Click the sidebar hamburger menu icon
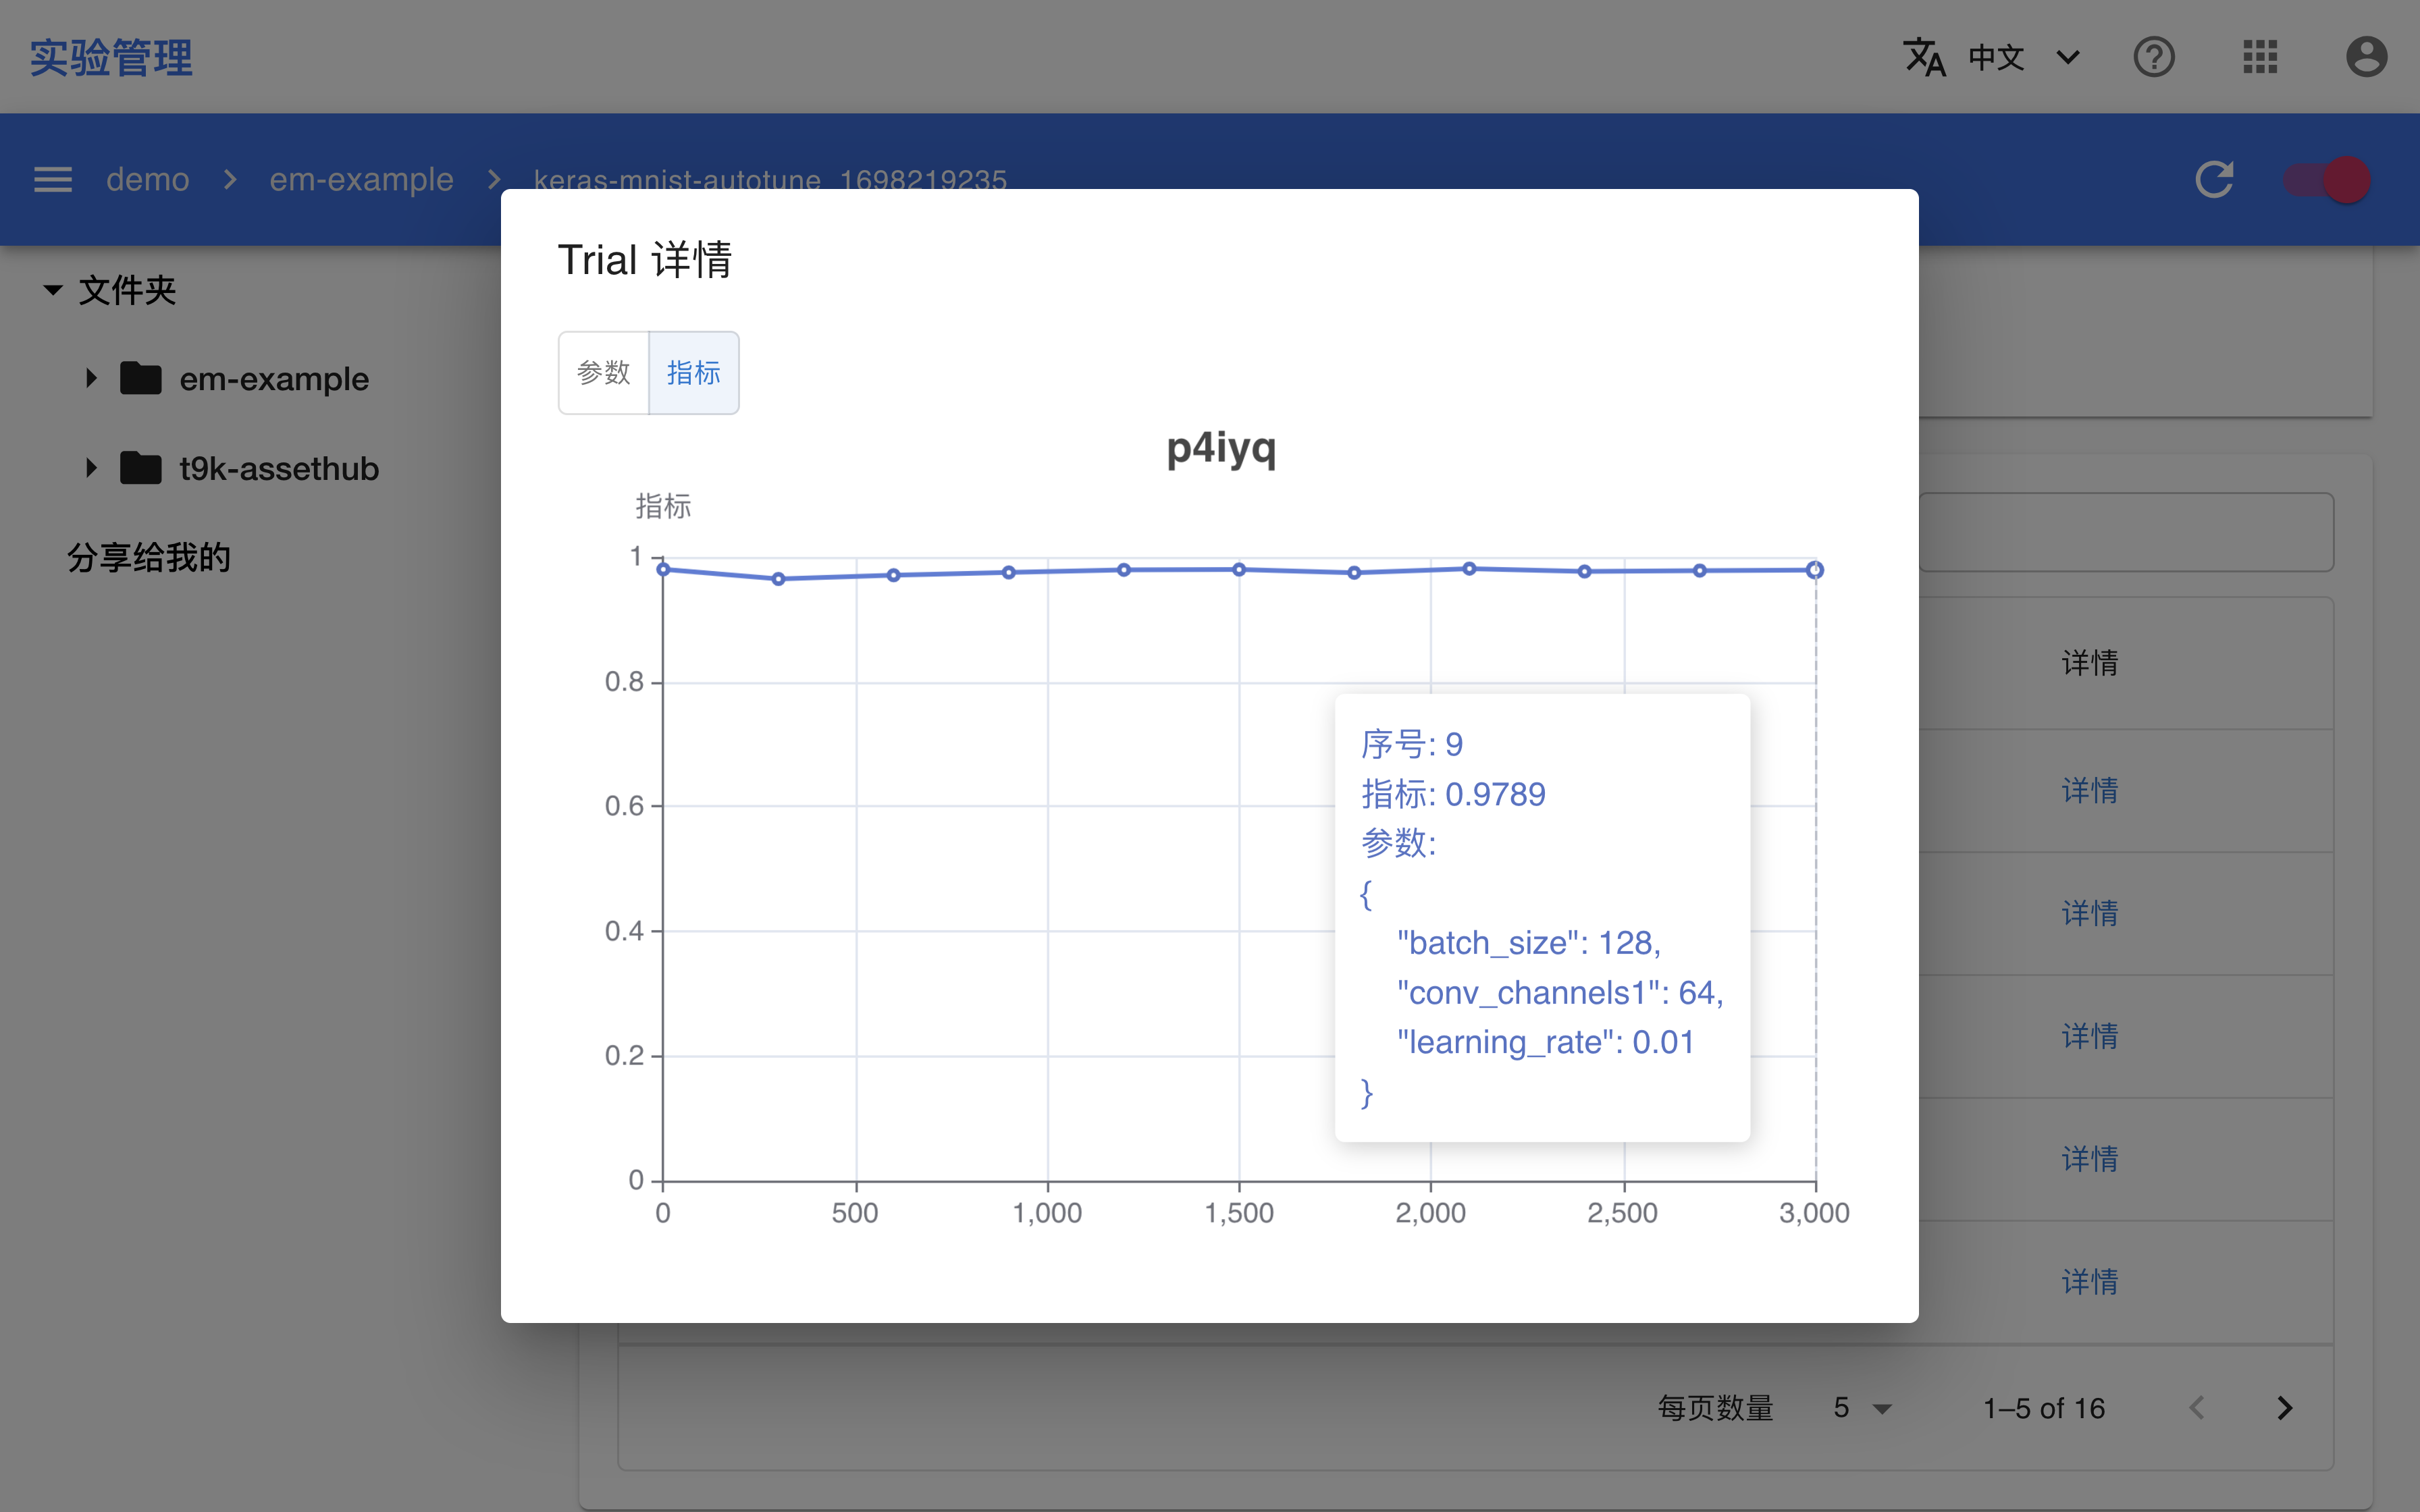 coord(52,176)
